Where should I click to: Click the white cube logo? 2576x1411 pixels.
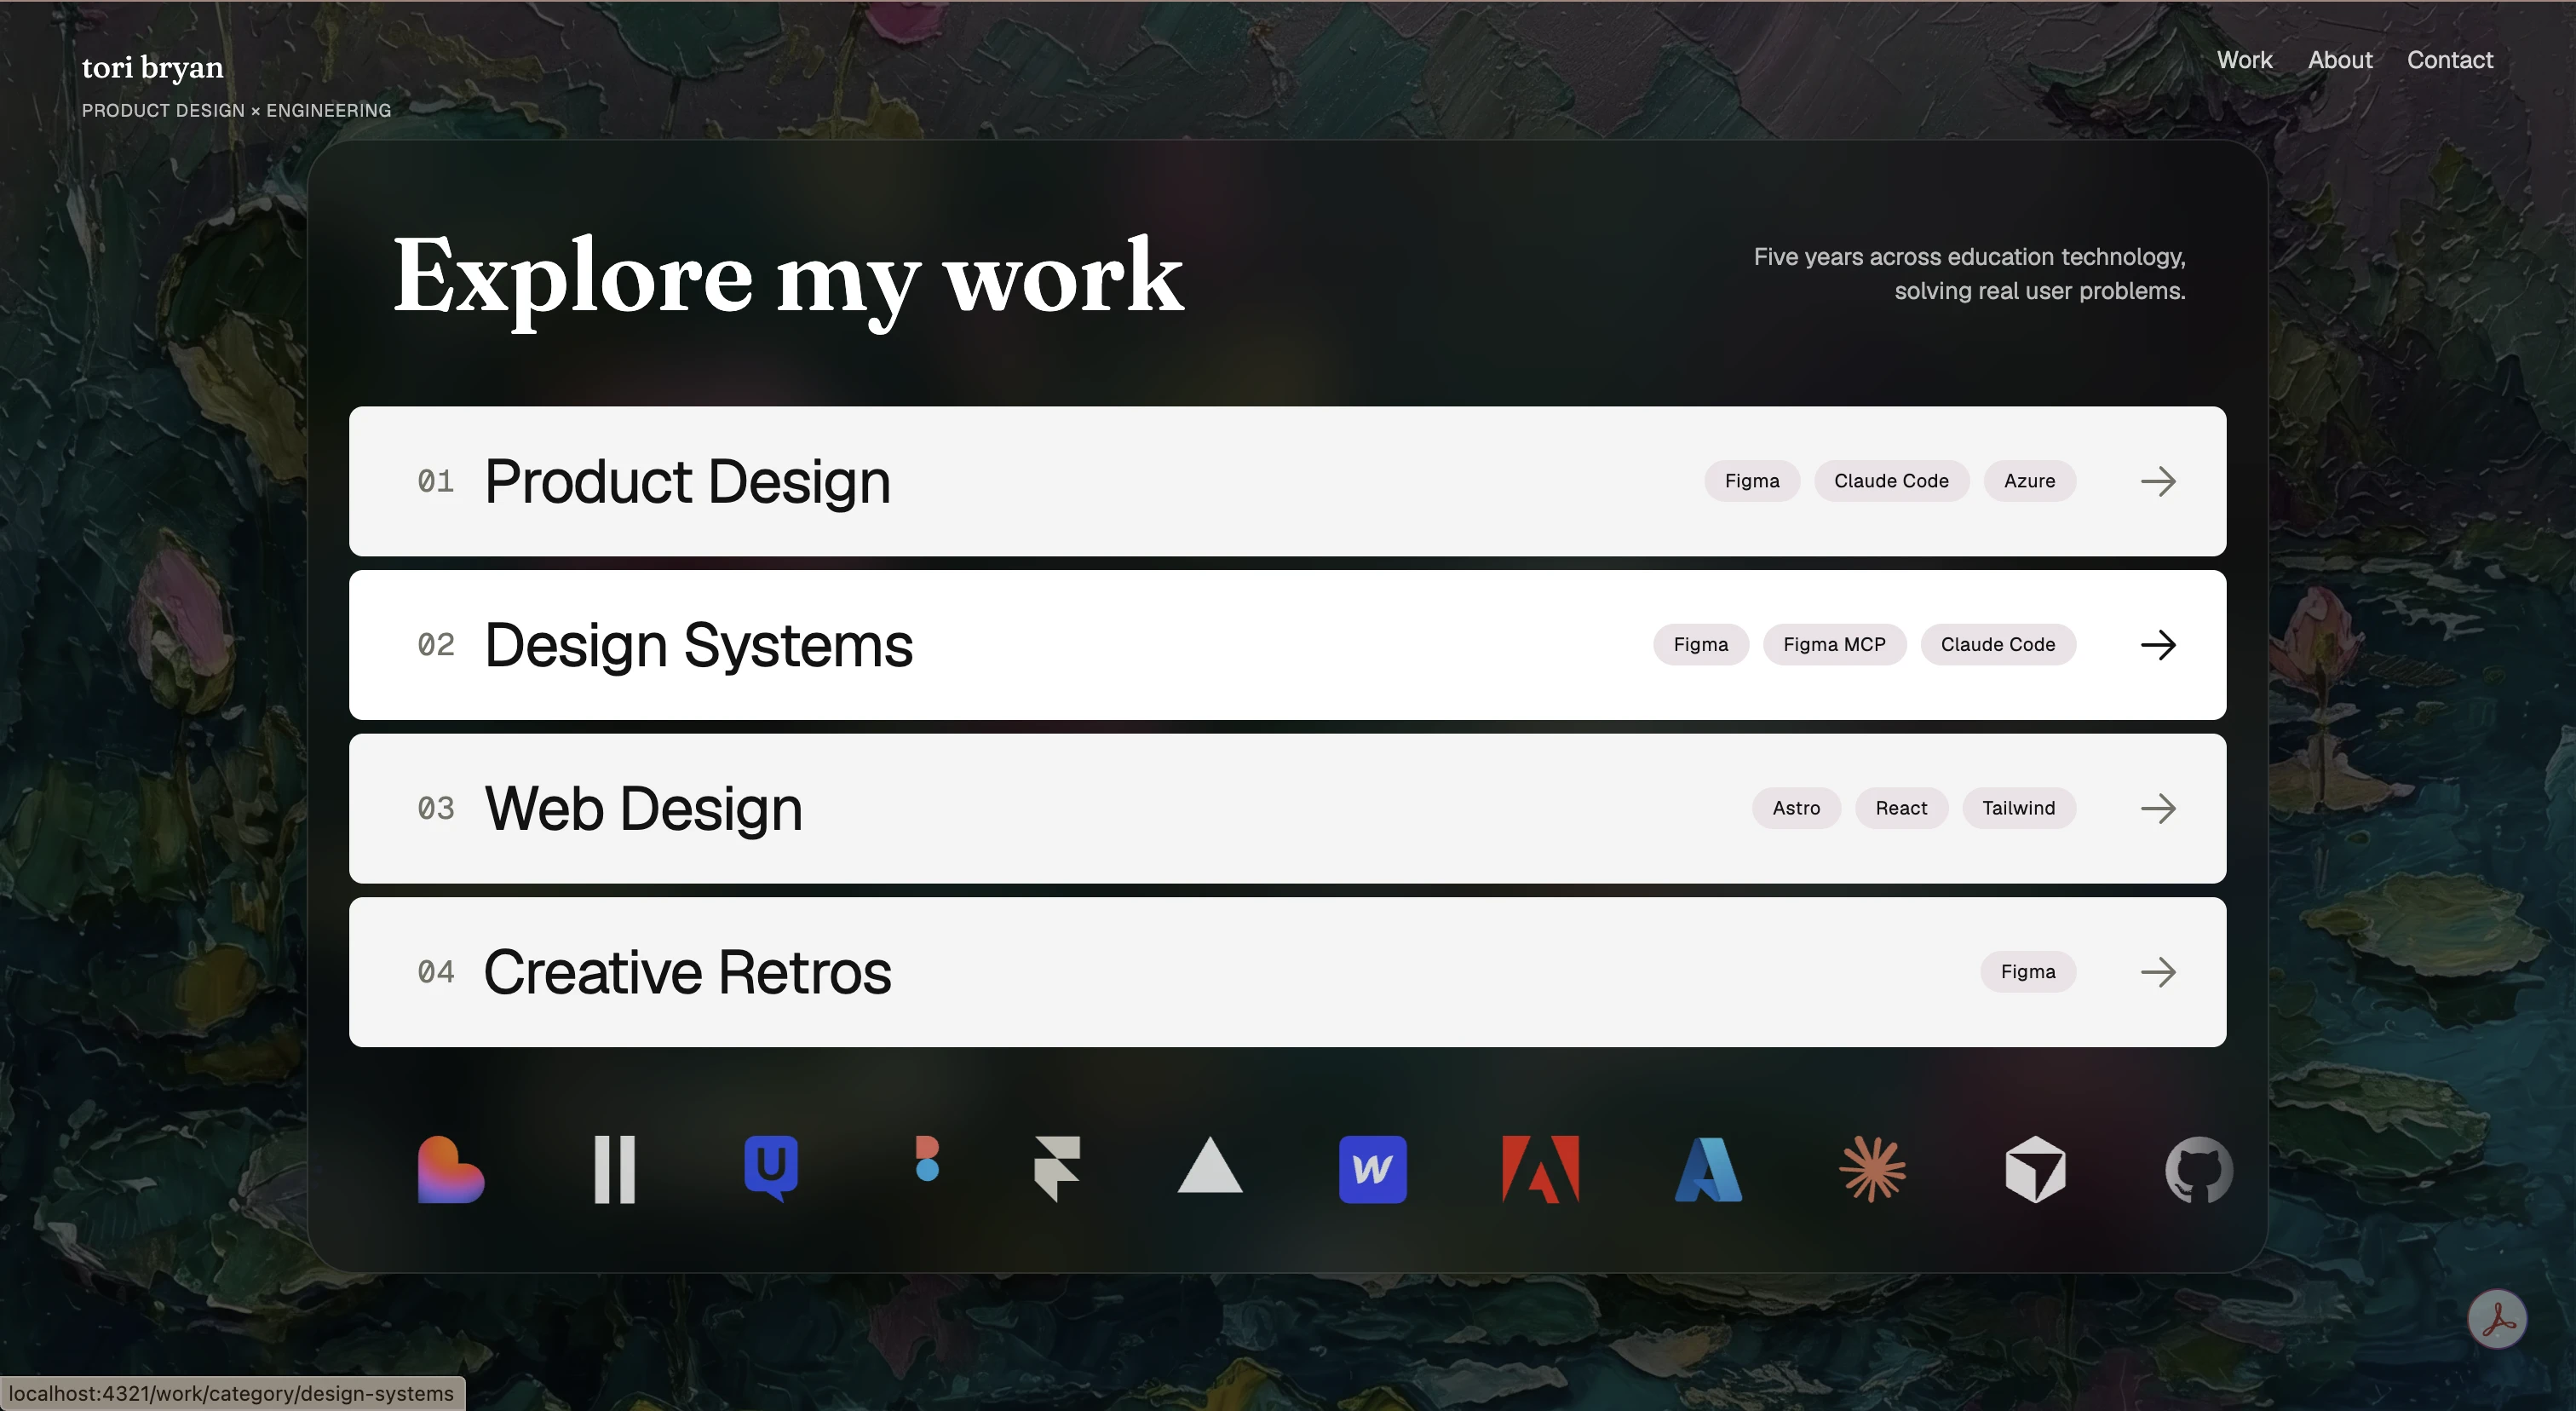coord(2036,1169)
